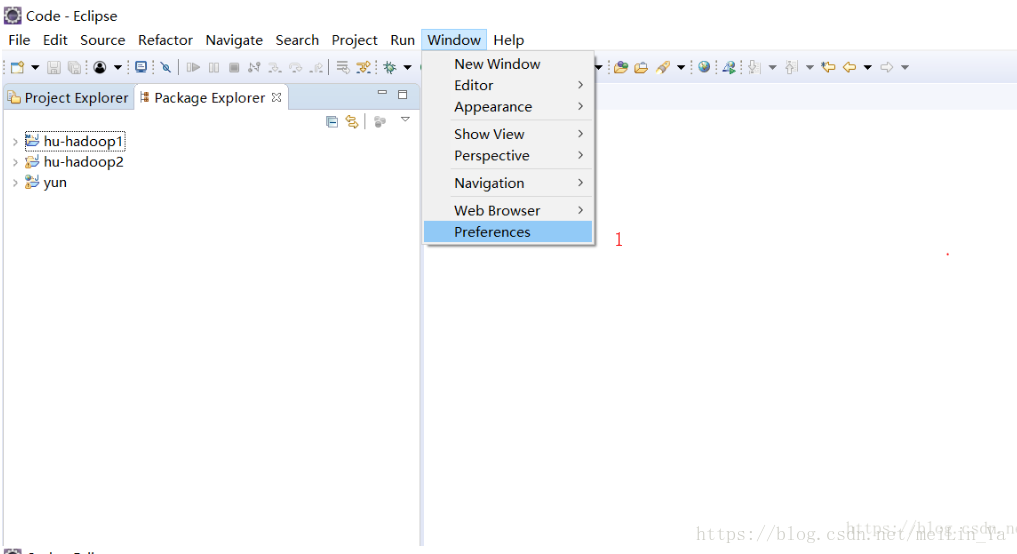
Task: Toggle Skip All Breakpoints icon
Action: point(166,67)
